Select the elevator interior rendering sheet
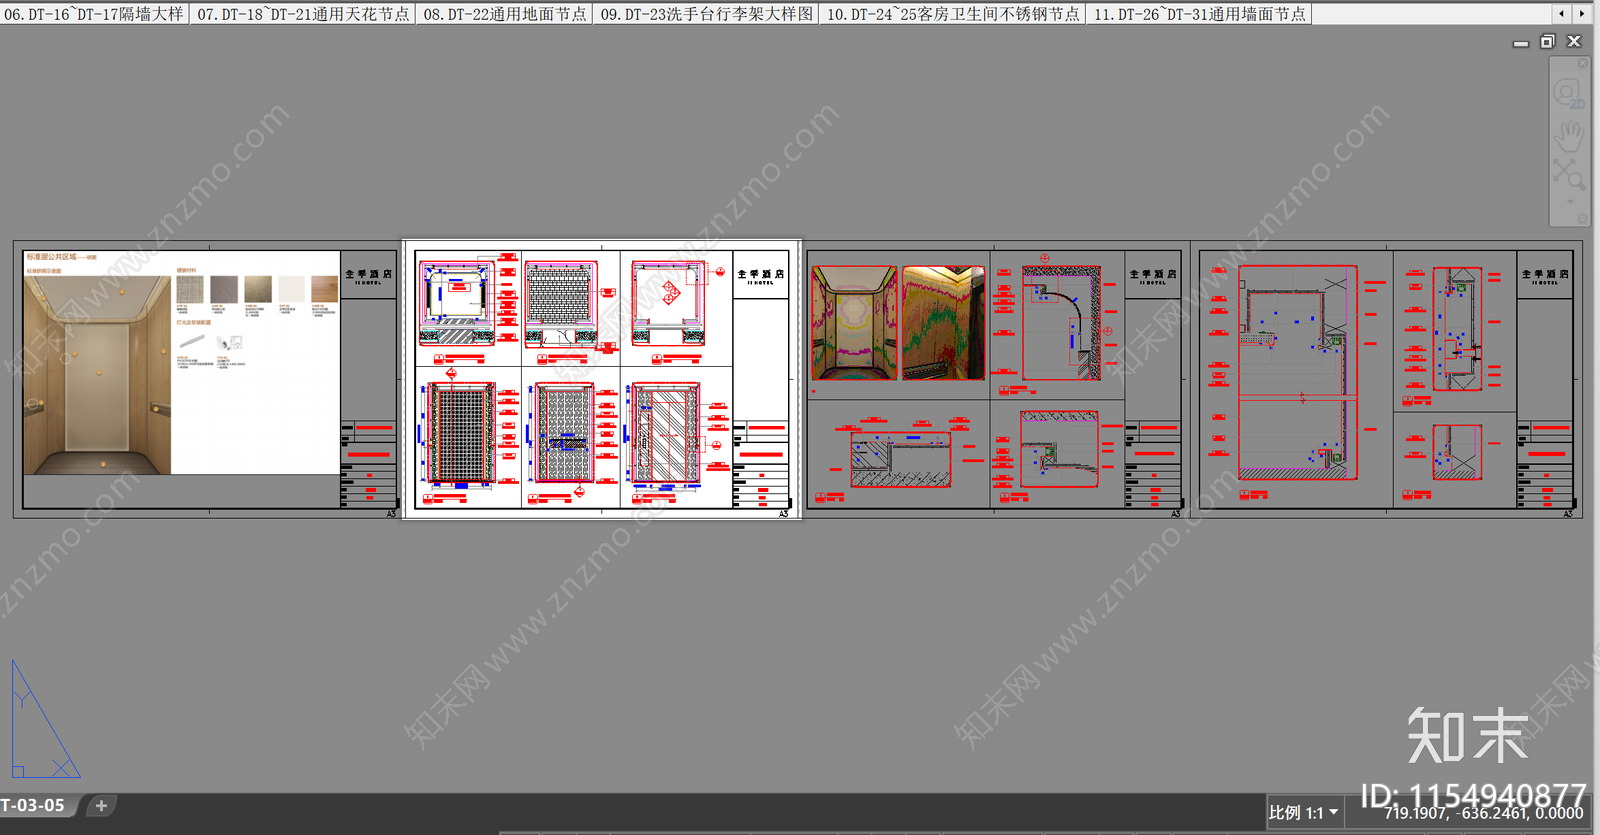1600x835 pixels. click(205, 379)
